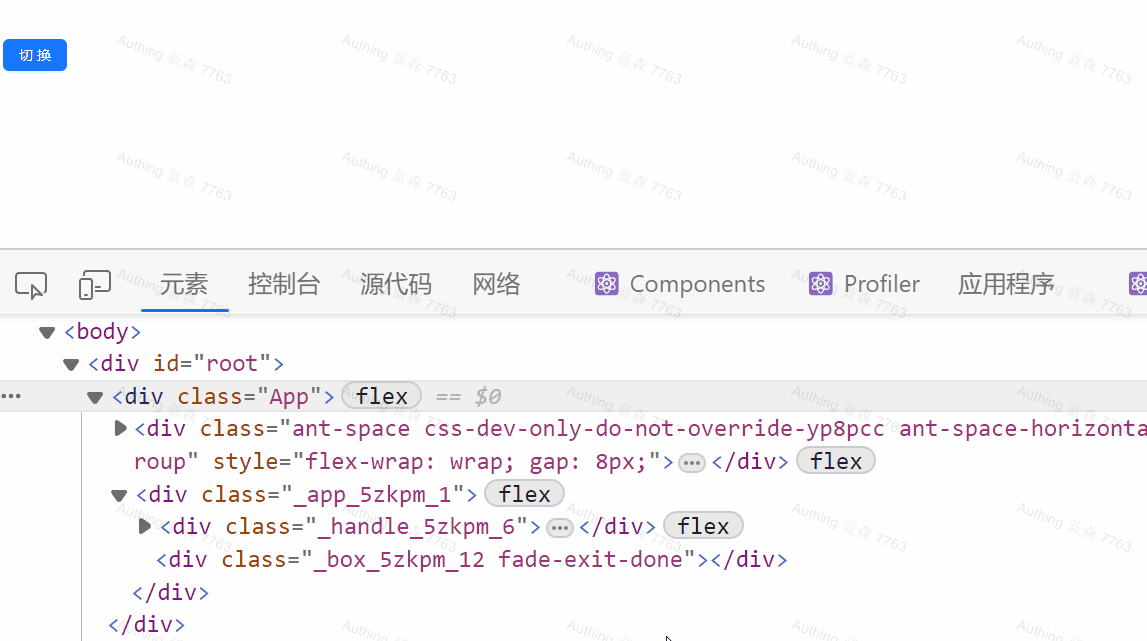
Task: Click the React icon beside Profiler
Action: [821, 284]
